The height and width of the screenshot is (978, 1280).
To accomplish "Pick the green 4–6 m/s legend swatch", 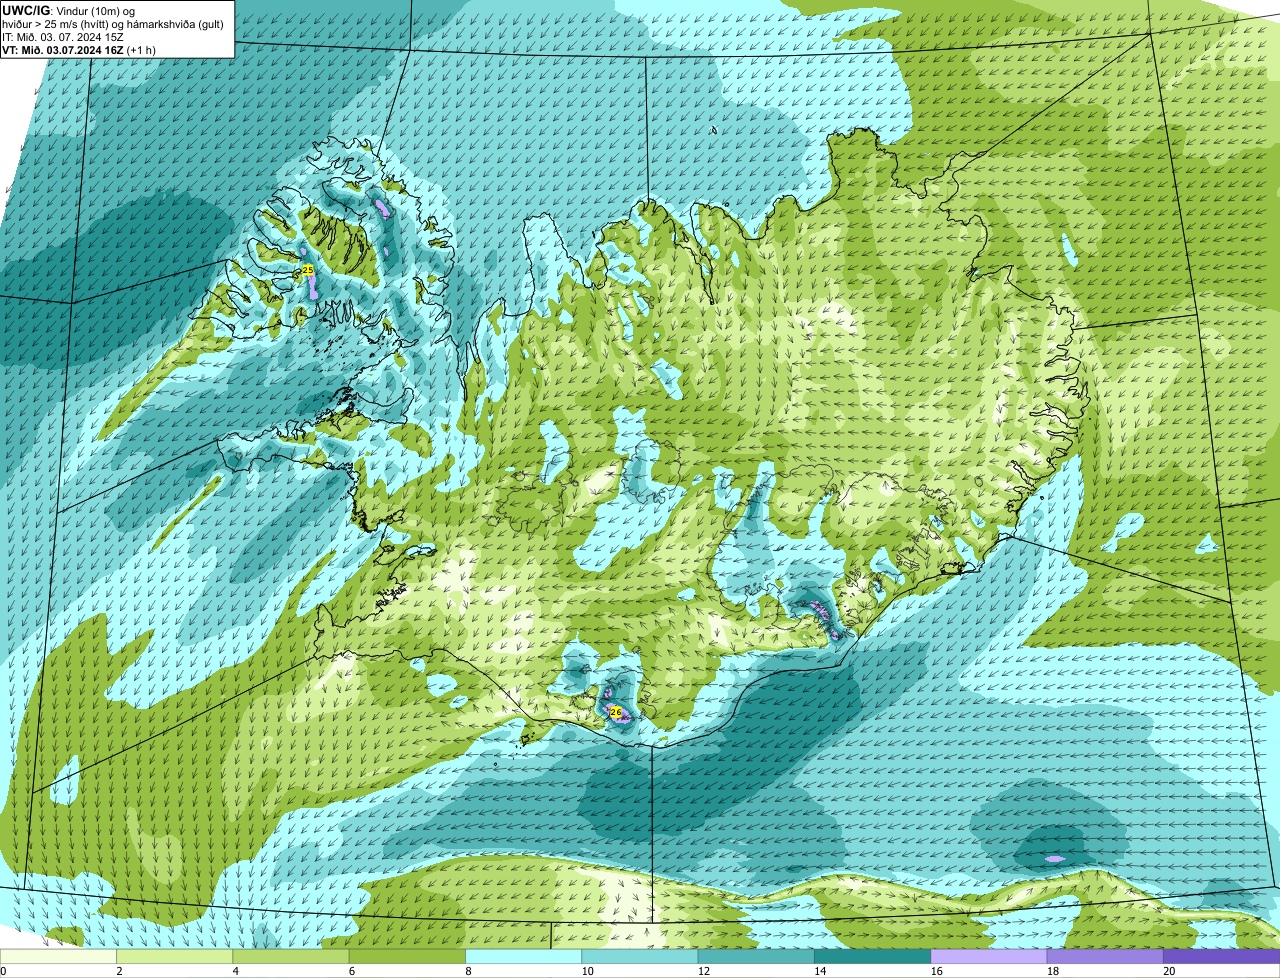I will [x=291, y=956].
